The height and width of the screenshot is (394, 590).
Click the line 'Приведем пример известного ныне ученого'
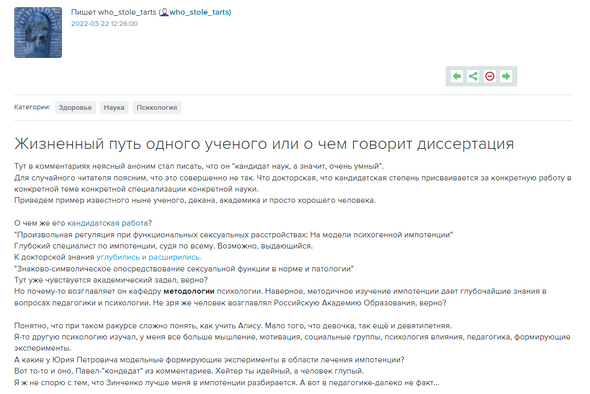(x=195, y=201)
